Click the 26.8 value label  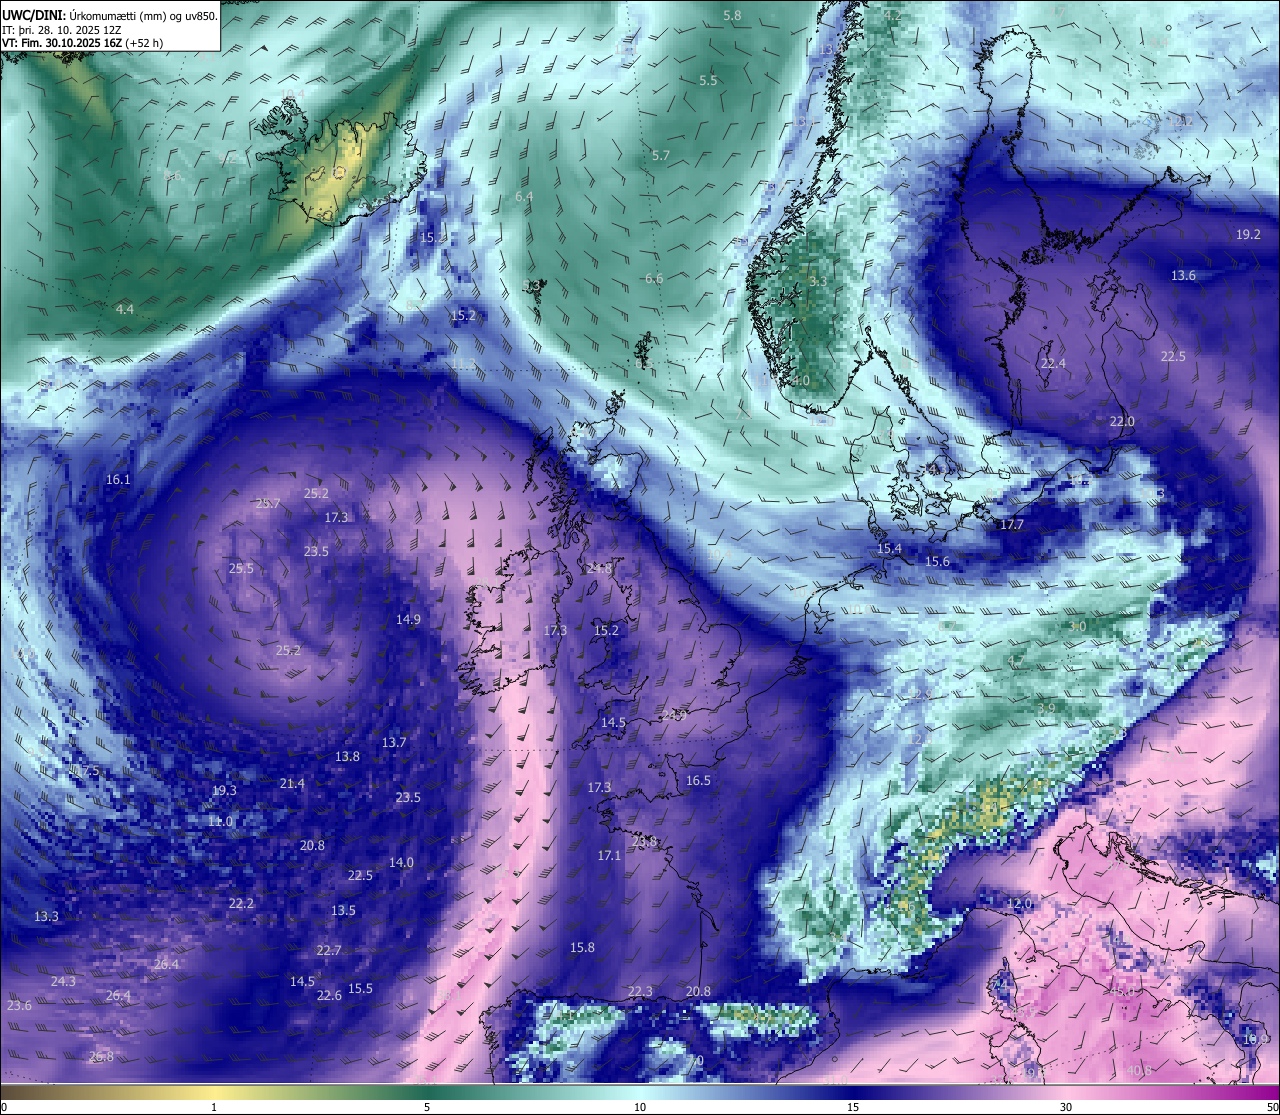(101, 1057)
